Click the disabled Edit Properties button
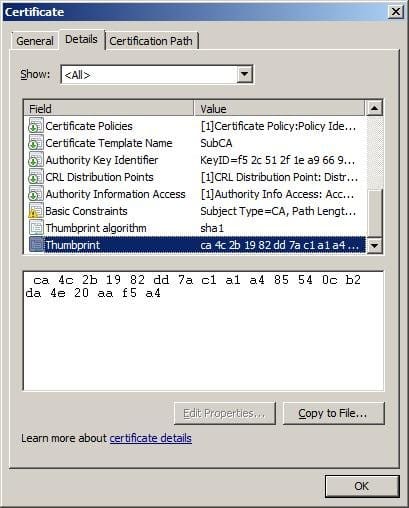 click(x=225, y=413)
